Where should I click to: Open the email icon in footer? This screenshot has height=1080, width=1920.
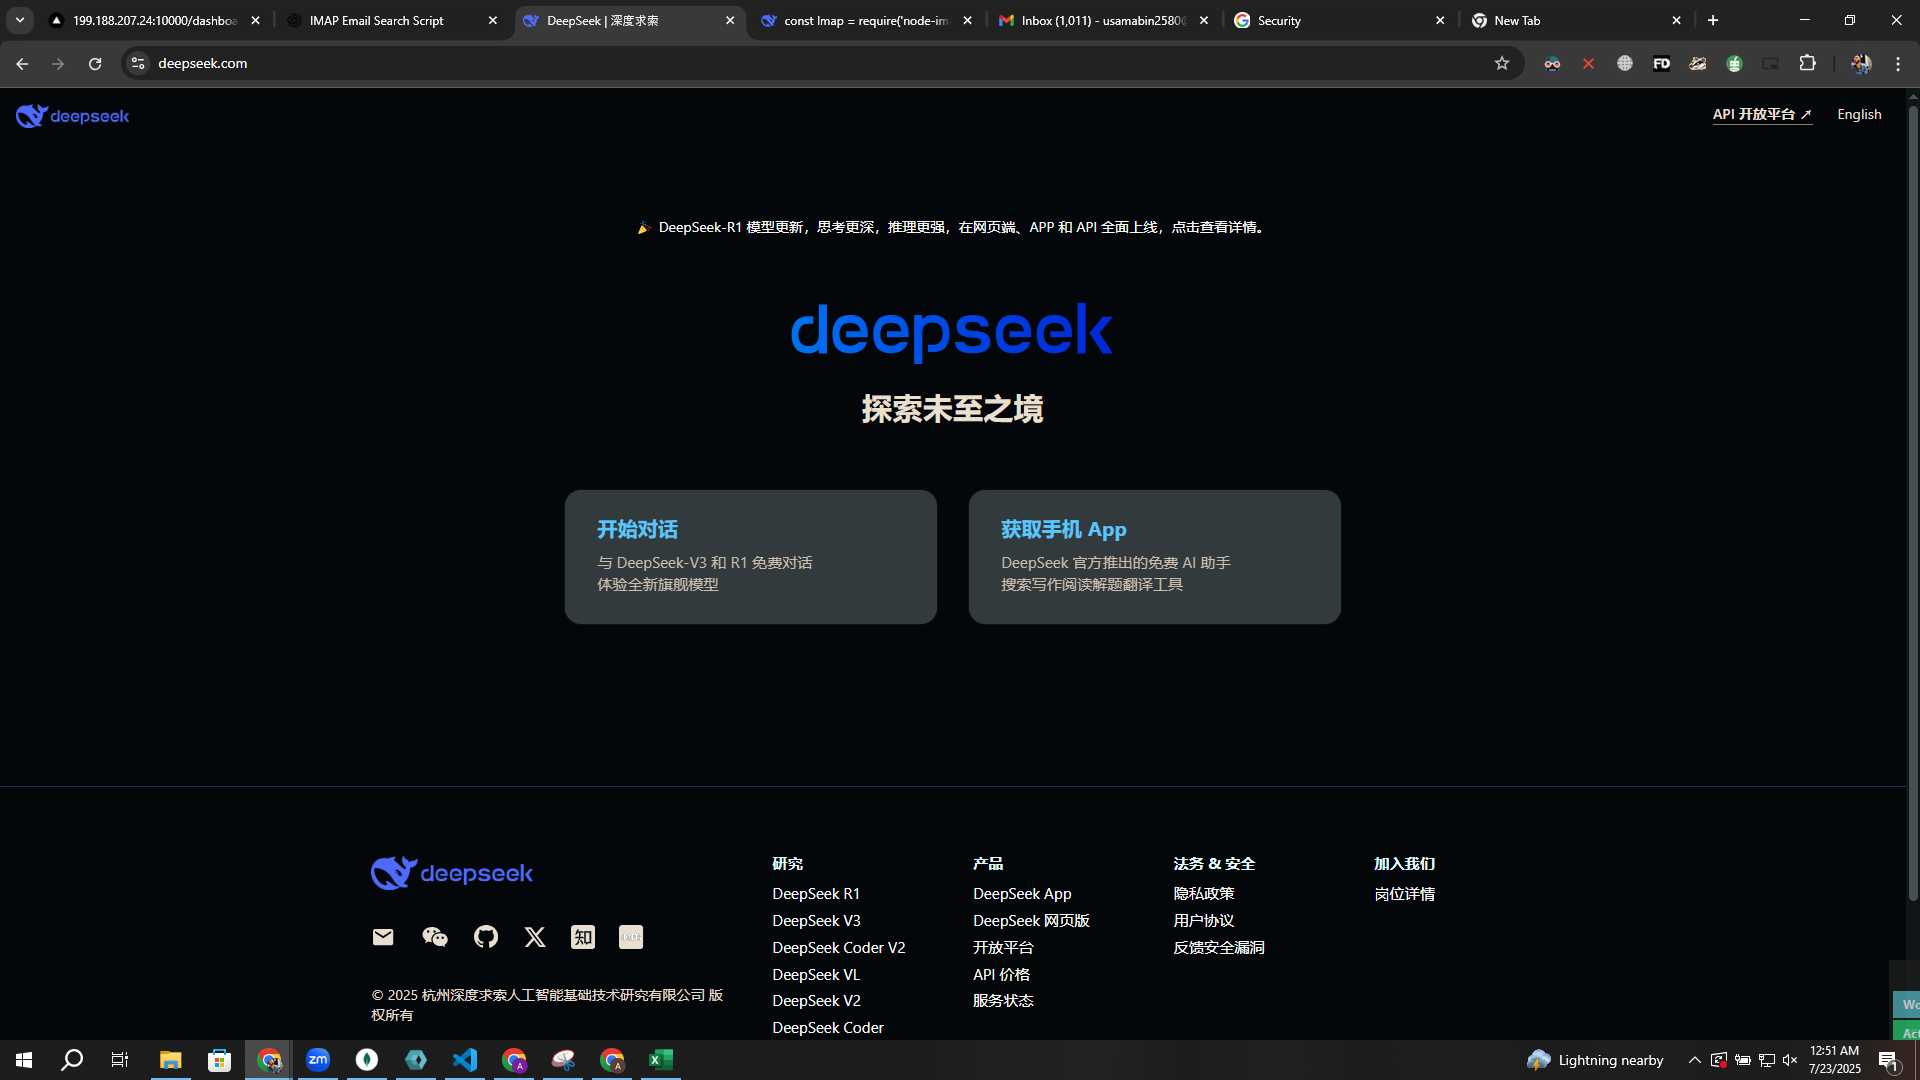(x=383, y=937)
